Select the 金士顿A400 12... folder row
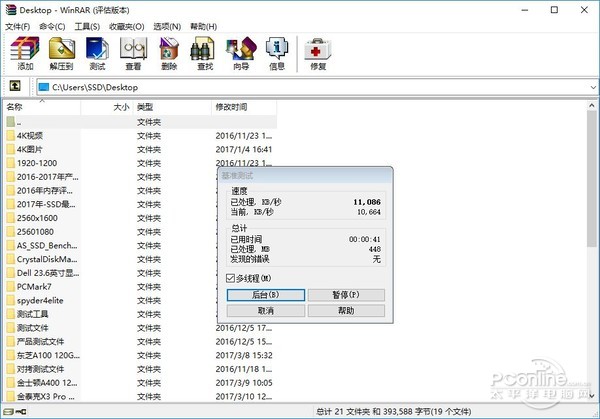The width and height of the screenshot is (600, 419). pyautogui.click(x=140, y=383)
